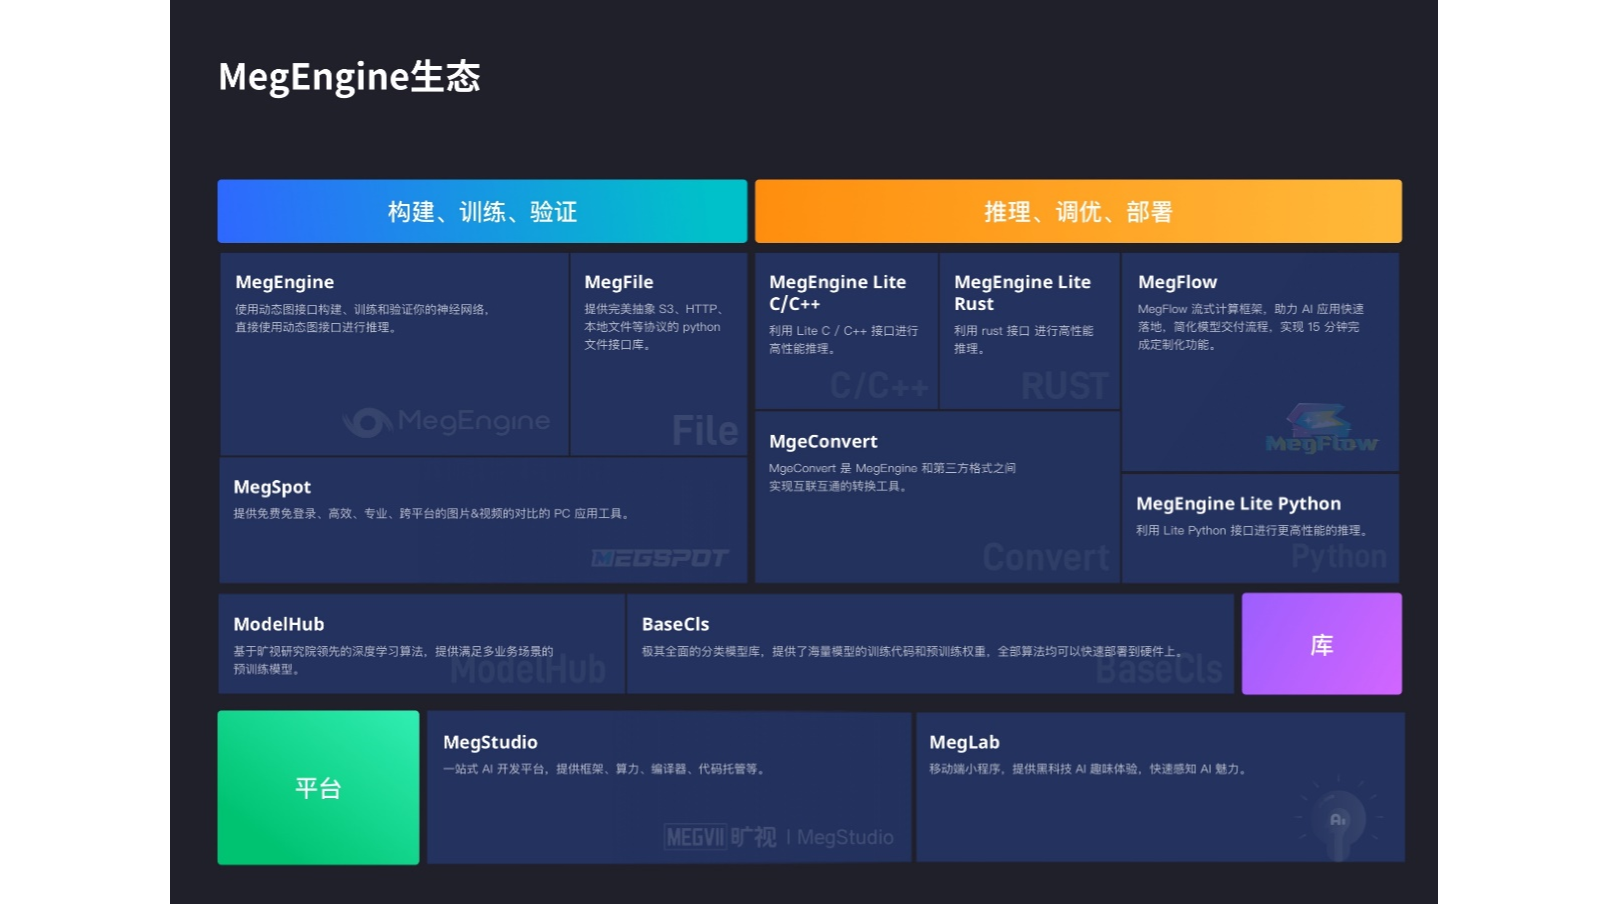Select the 推理、调优、部署 orange header
Viewport: 1607px width, 904px height.
coord(1078,211)
